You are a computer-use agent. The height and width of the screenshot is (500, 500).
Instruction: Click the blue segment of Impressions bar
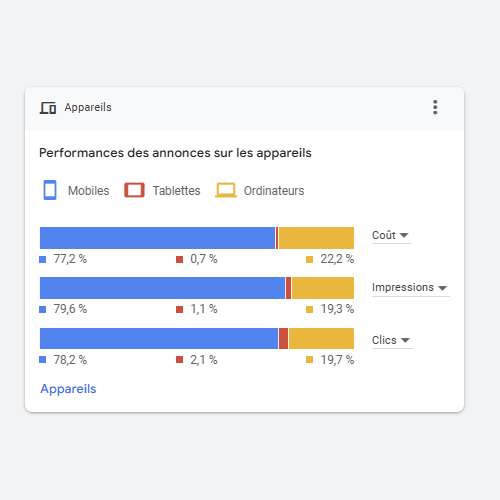162,288
